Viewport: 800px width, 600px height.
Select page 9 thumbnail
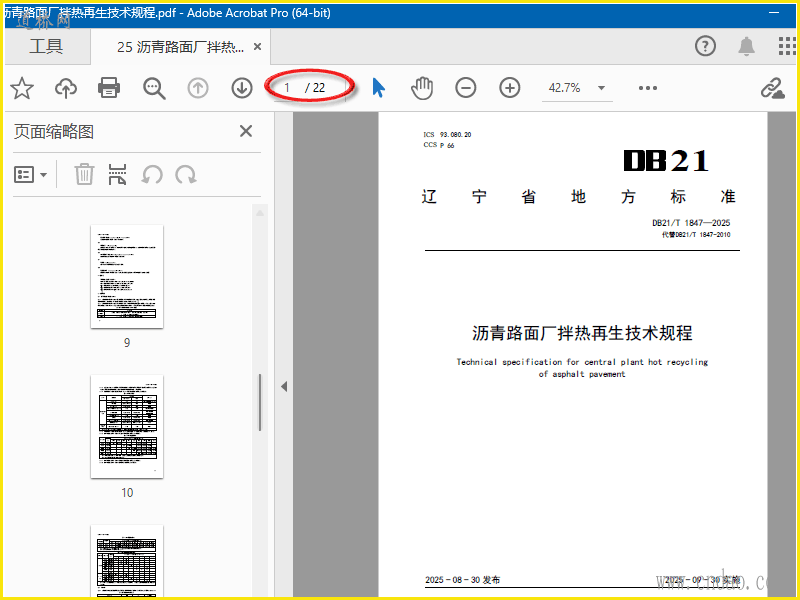point(127,277)
